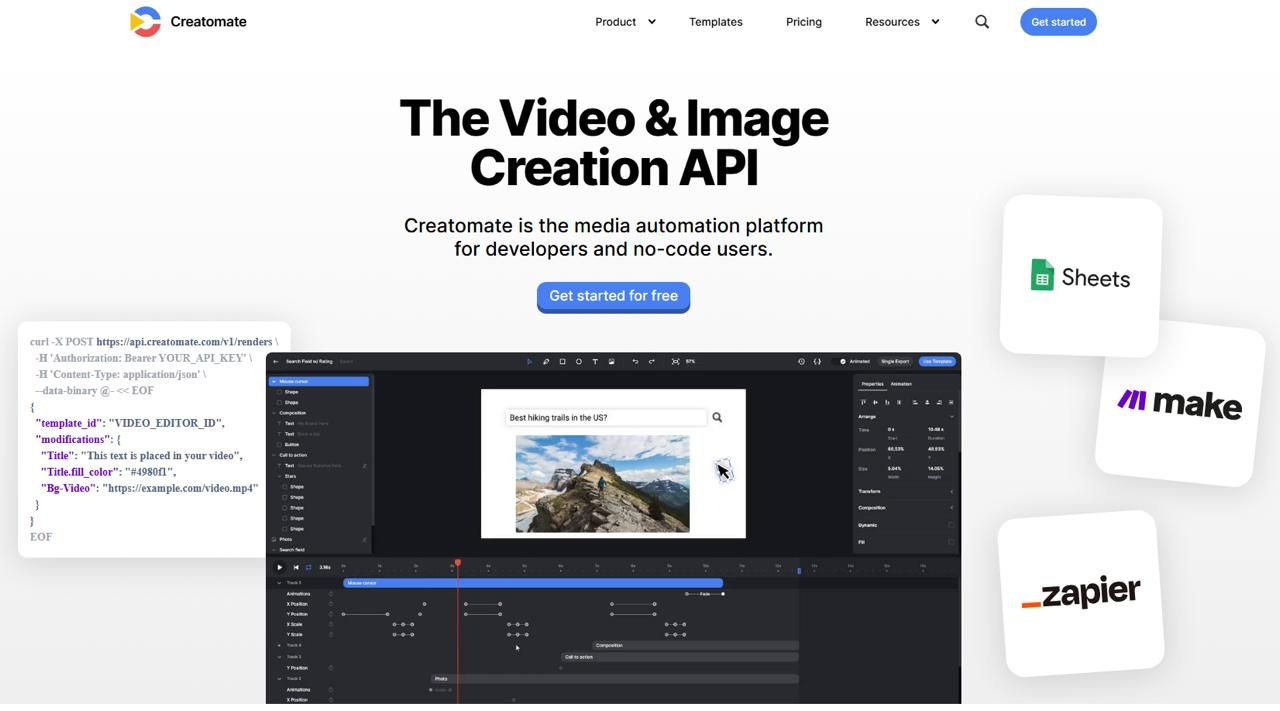Open the Templates menu item
This screenshot has height=711, width=1280.
pos(715,21)
